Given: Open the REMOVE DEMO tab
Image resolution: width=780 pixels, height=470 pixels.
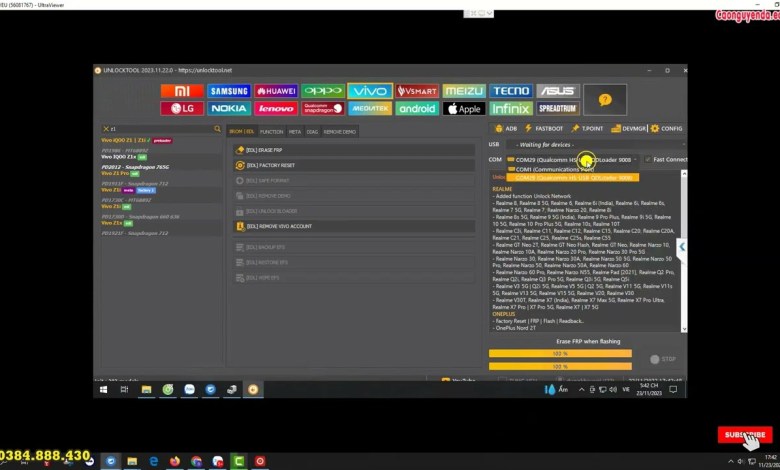Looking at the screenshot, I should [x=340, y=131].
